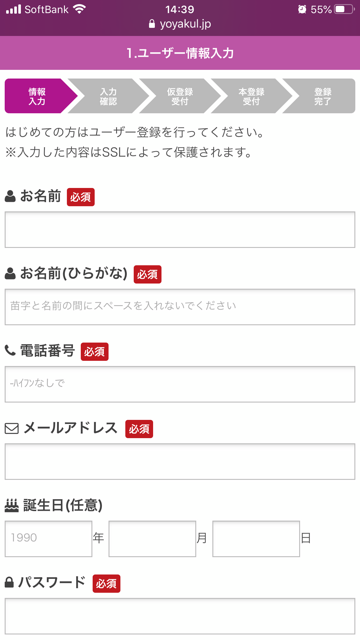Tap the person icon beside お名前(ひらがな)
Screen dimensions: 360x640
[x=10, y=274]
